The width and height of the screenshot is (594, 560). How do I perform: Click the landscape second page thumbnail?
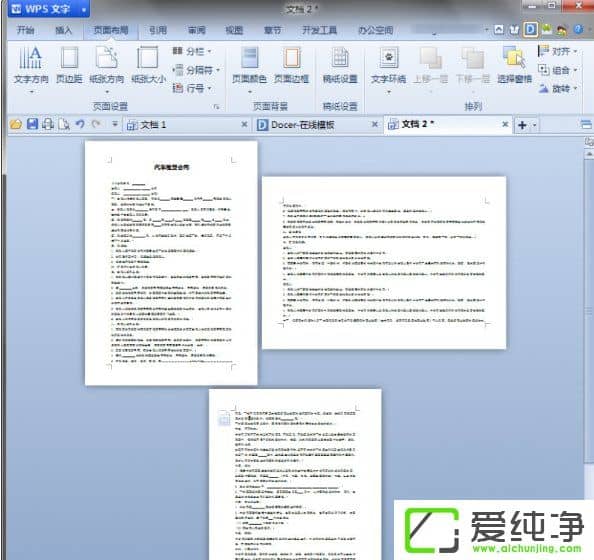coord(384,262)
